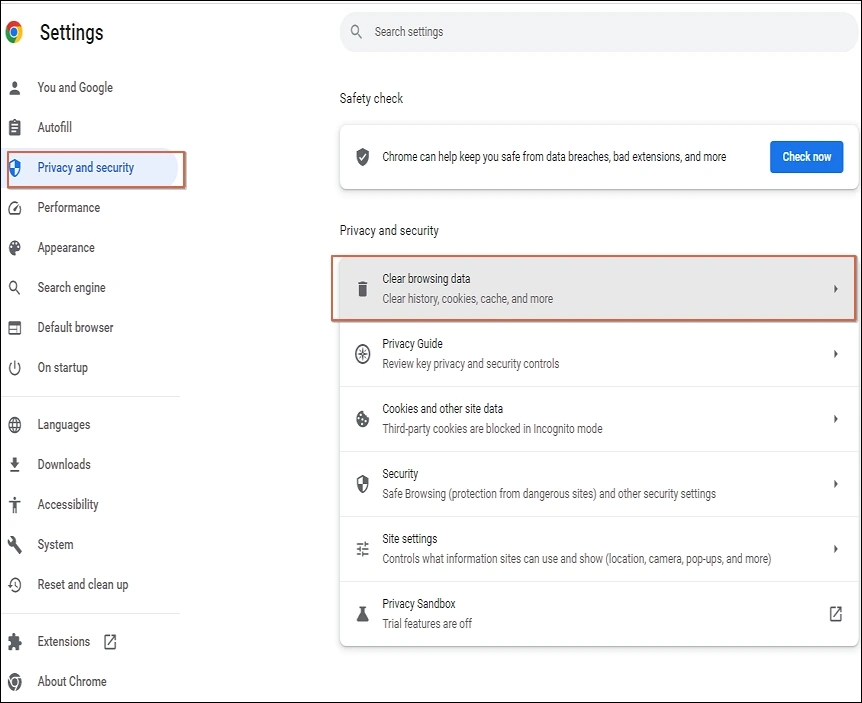
Task: Open Default browser settings
Action: coord(75,328)
